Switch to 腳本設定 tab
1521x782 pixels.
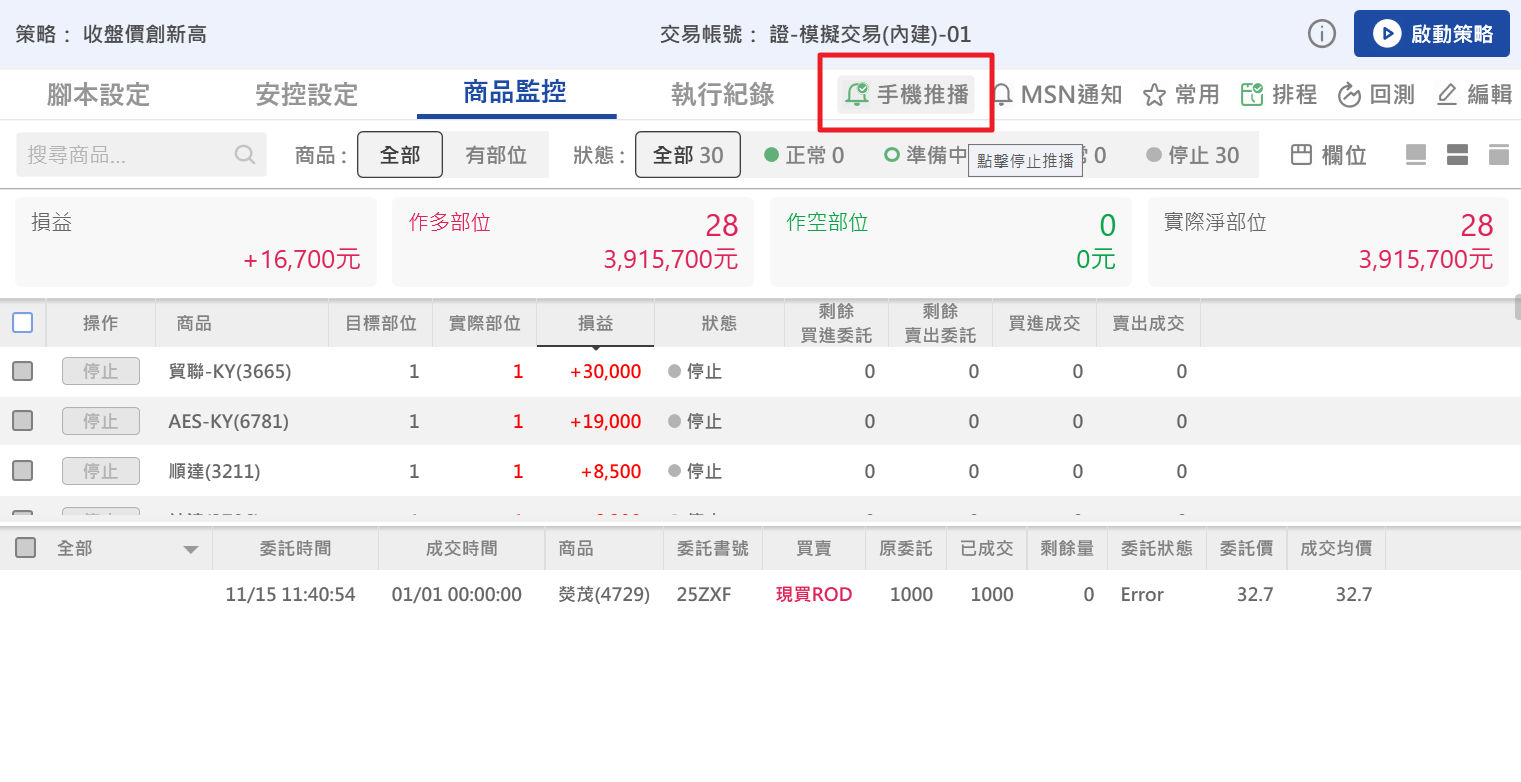[98, 95]
